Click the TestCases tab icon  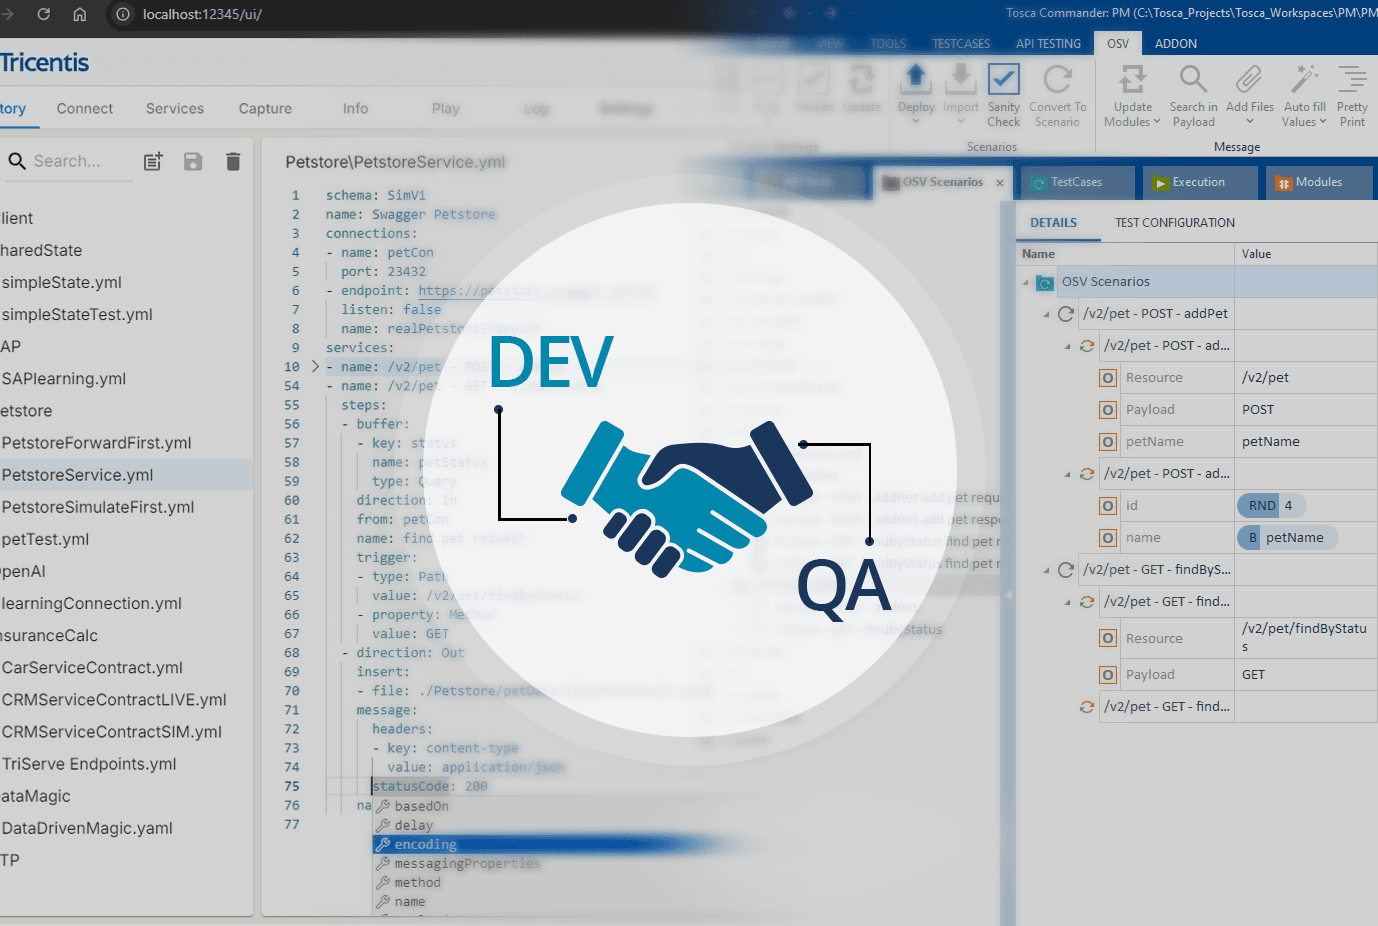[x=1039, y=183]
